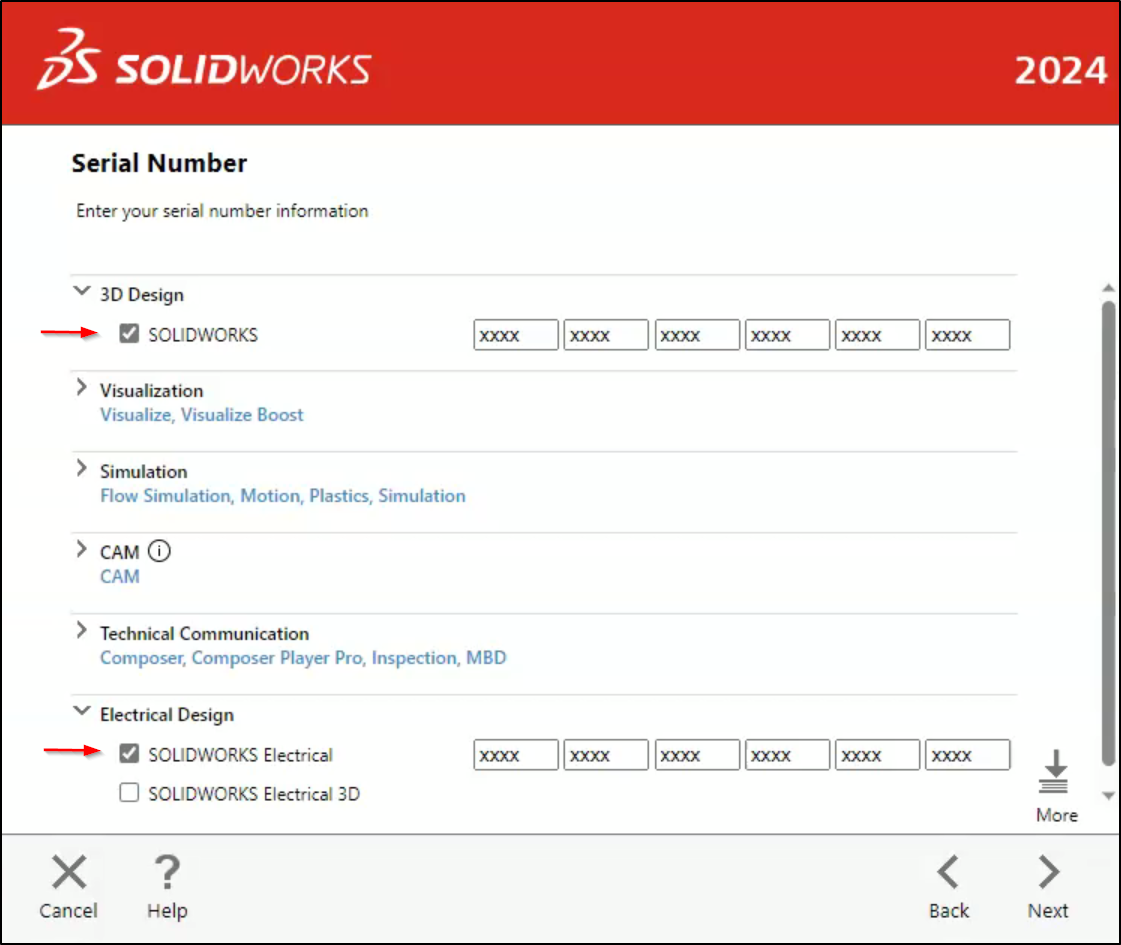The height and width of the screenshot is (945, 1121).
Task: Click the Flow Simulation, Motion, Plastics link
Action: coord(282,495)
